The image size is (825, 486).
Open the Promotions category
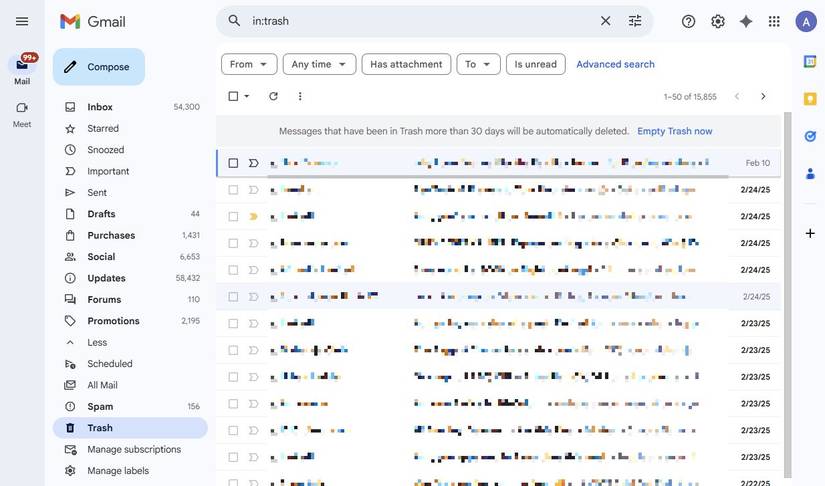click(130, 321)
